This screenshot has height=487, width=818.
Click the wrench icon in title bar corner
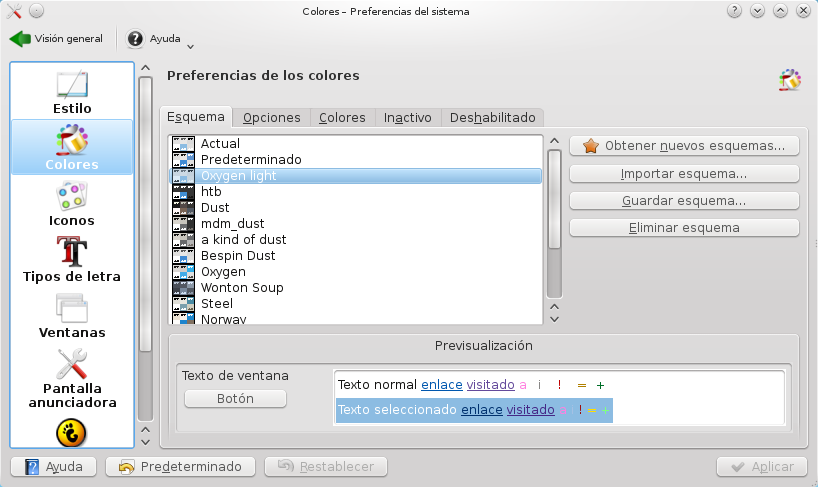click(x=14, y=11)
